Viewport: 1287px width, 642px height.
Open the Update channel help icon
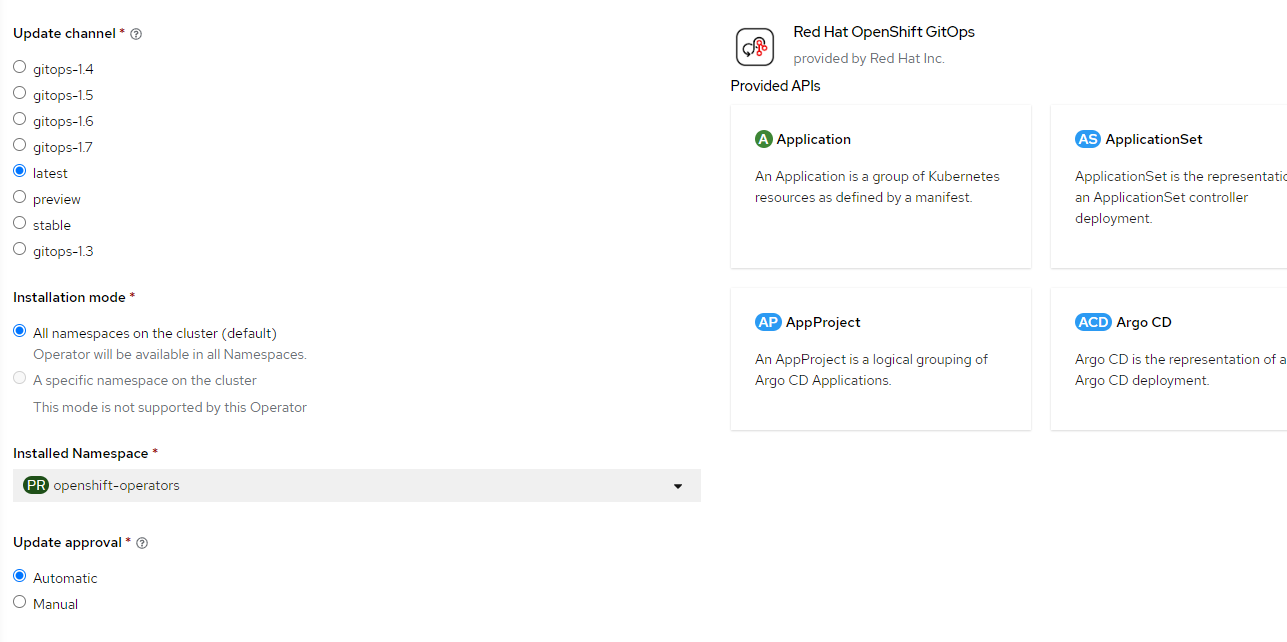[136, 34]
